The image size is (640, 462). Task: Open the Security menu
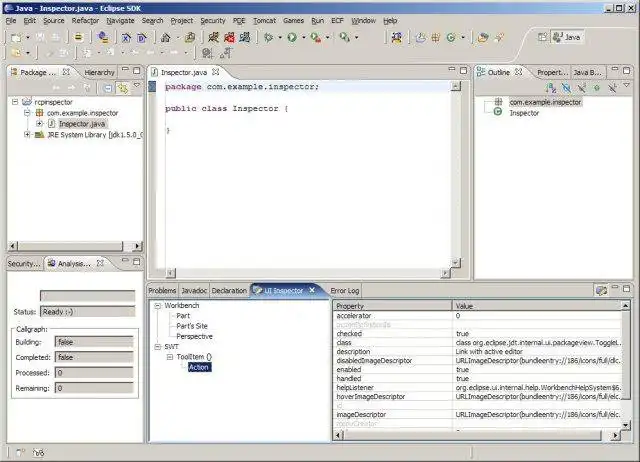(x=213, y=20)
